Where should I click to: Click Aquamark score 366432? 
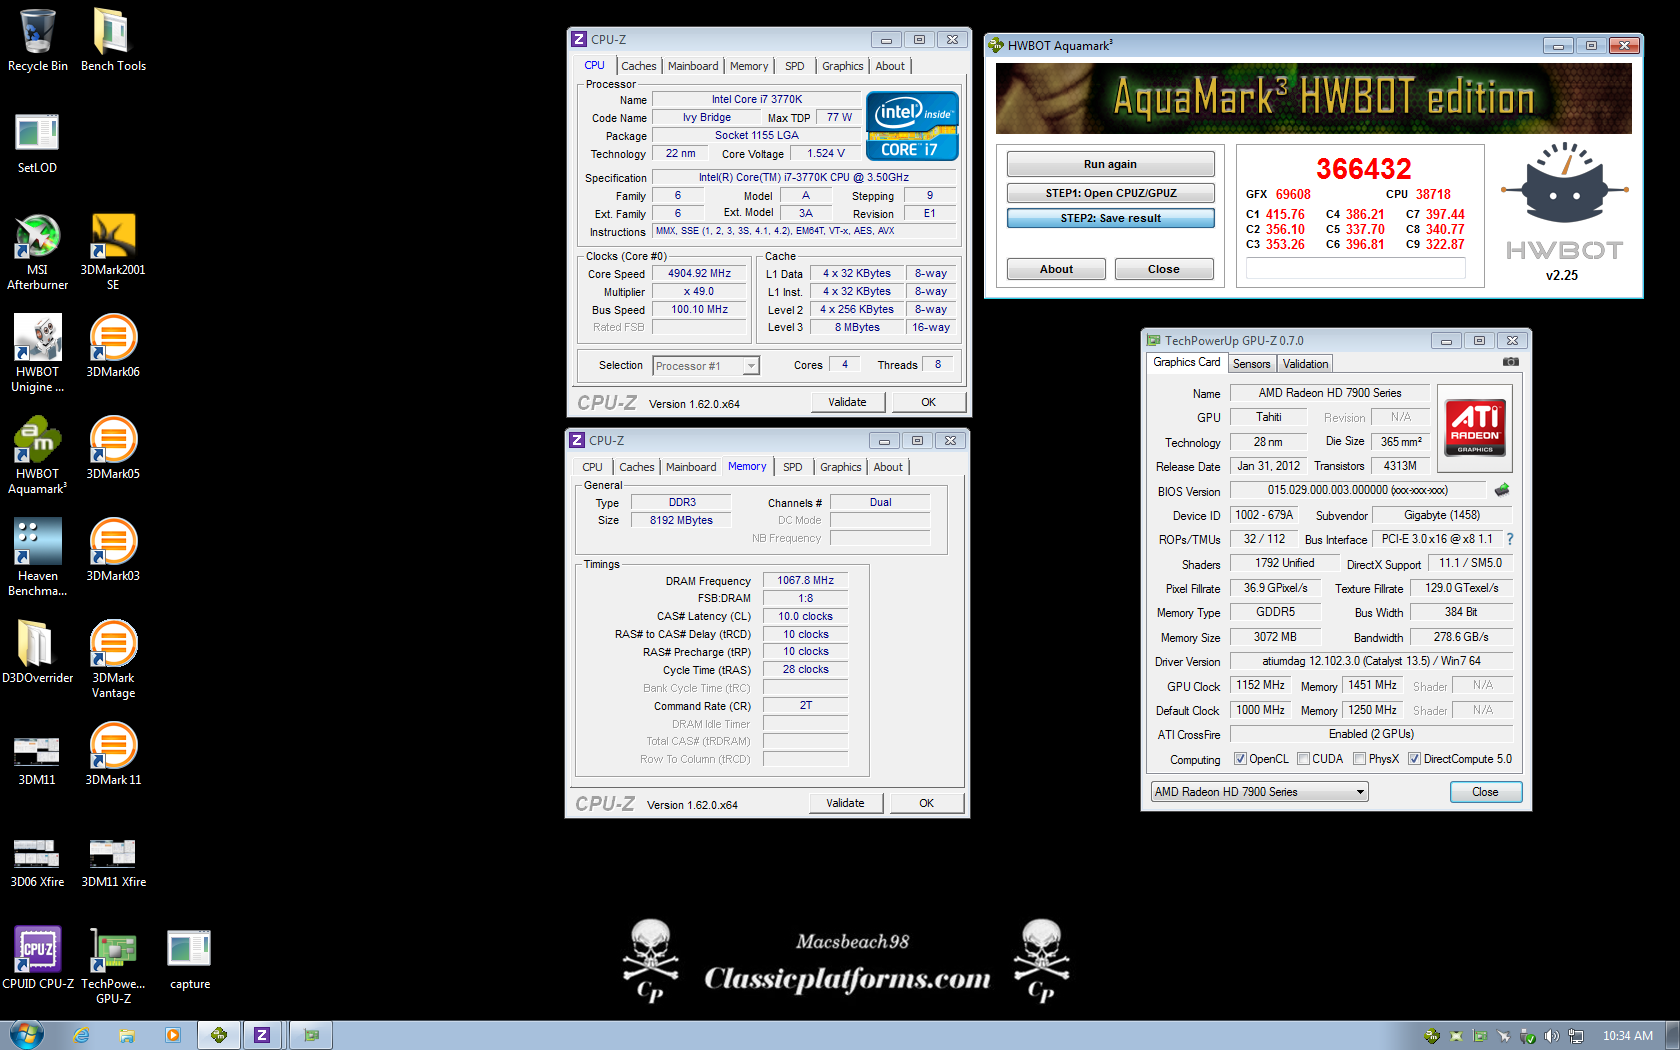1363,168
